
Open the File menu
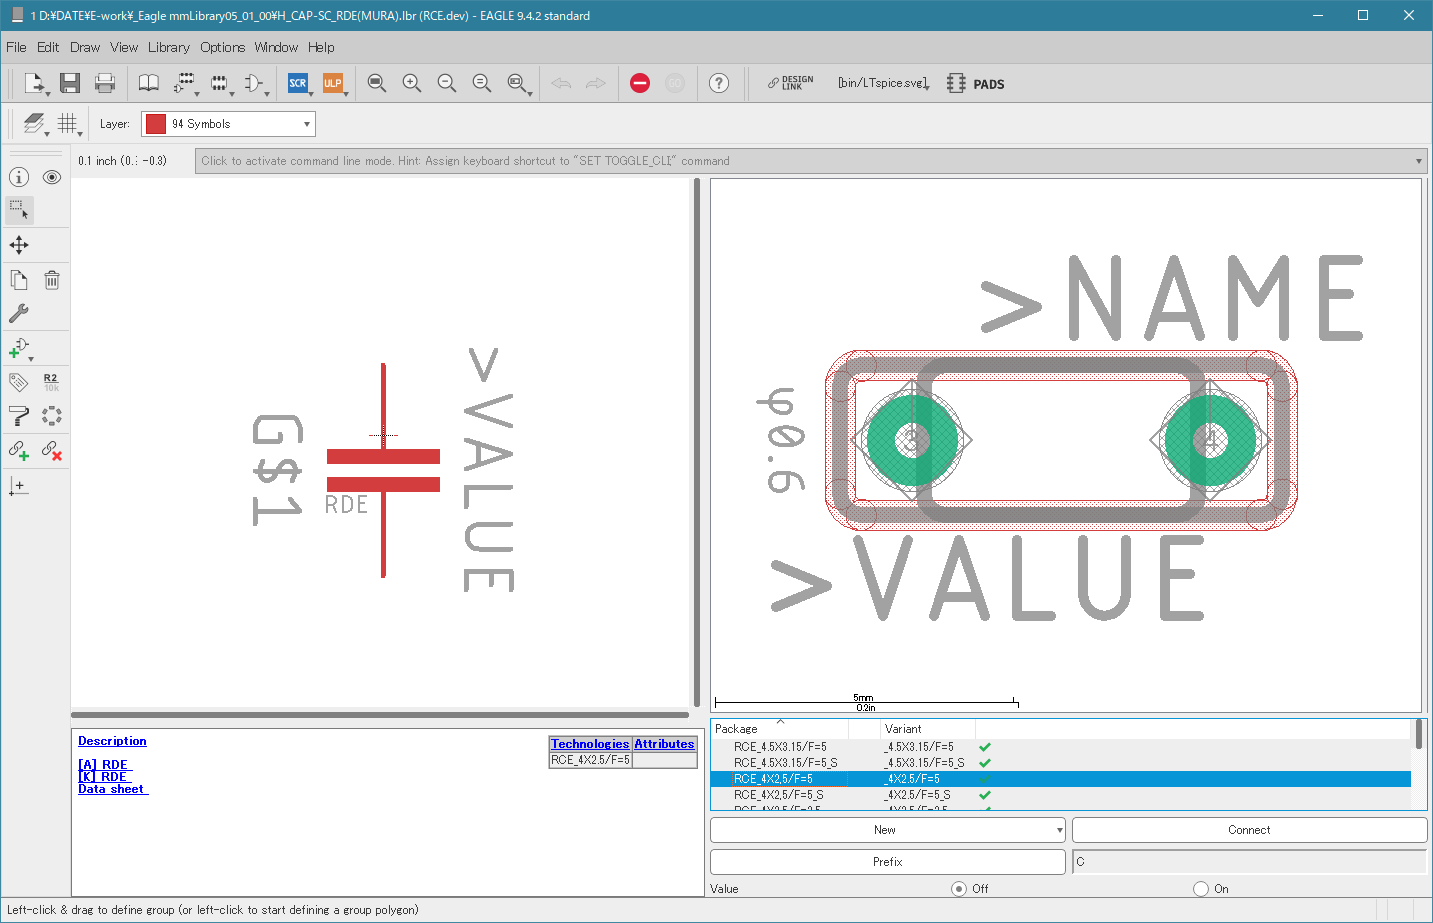pyautogui.click(x=16, y=47)
